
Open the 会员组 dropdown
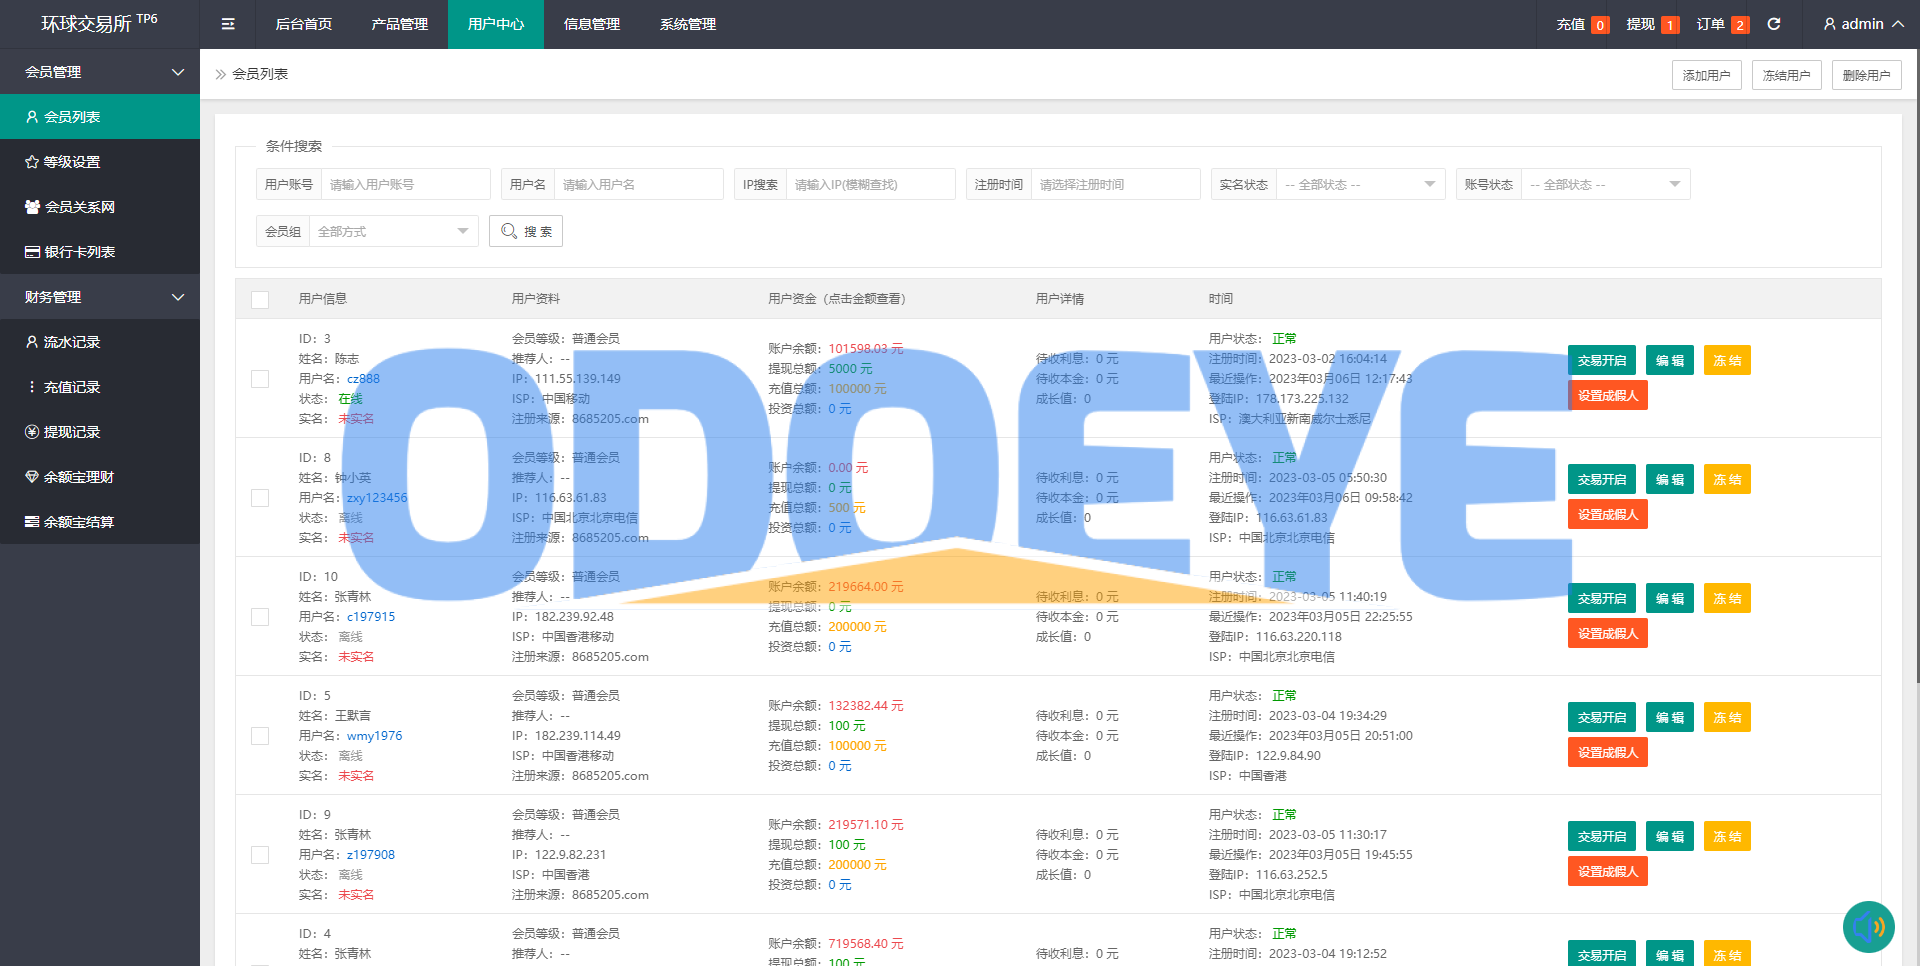coord(393,231)
